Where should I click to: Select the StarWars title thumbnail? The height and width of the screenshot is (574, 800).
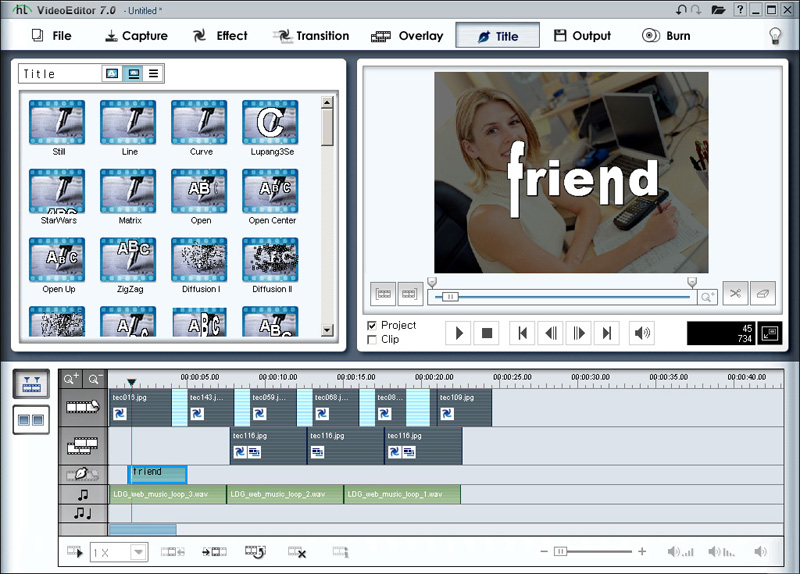59,190
